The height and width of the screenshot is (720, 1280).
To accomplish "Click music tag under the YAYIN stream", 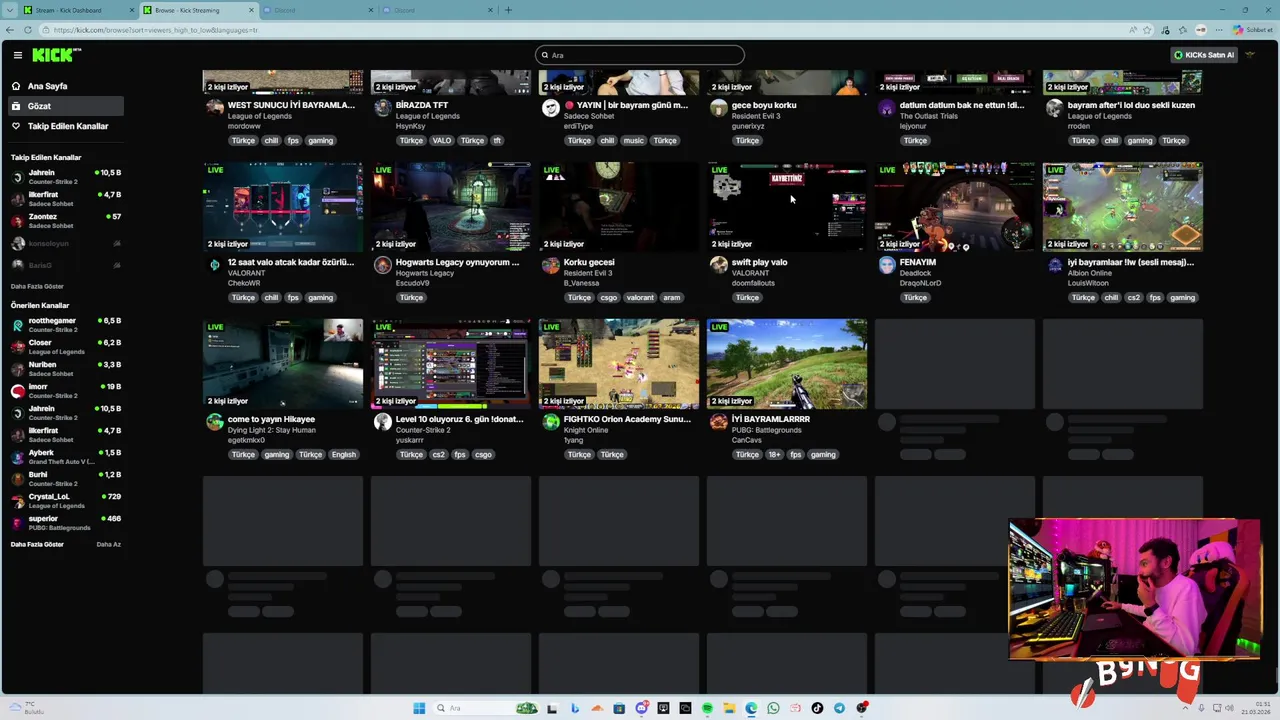I will [634, 140].
